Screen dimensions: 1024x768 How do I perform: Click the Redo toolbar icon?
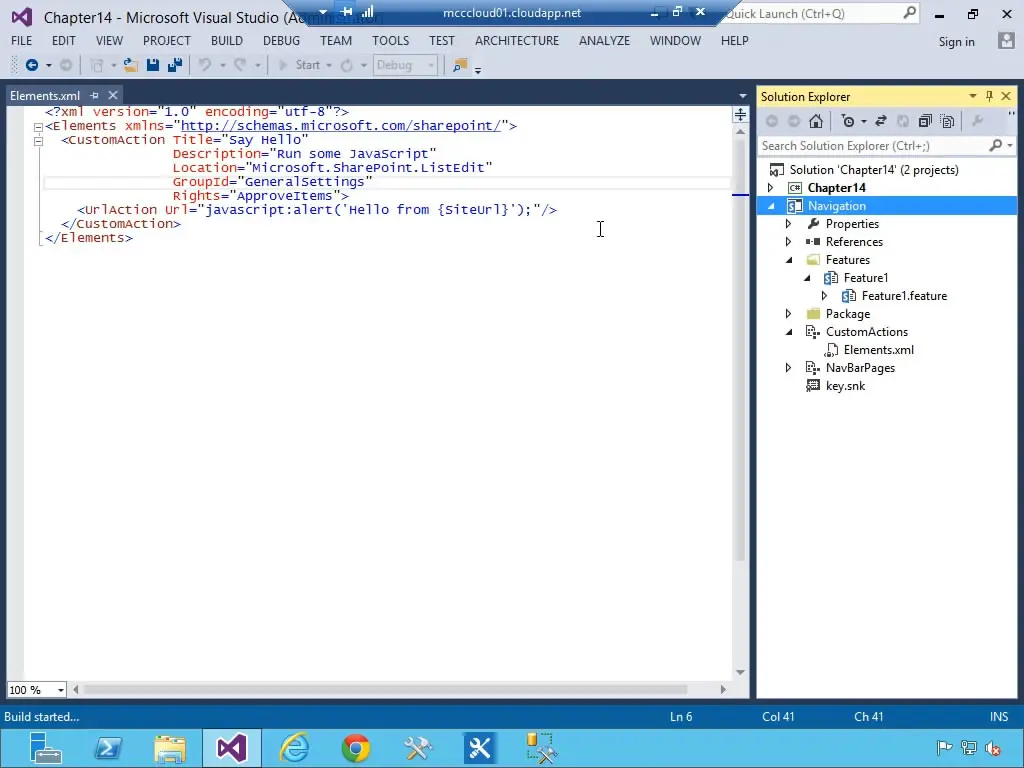click(x=240, y=65)
